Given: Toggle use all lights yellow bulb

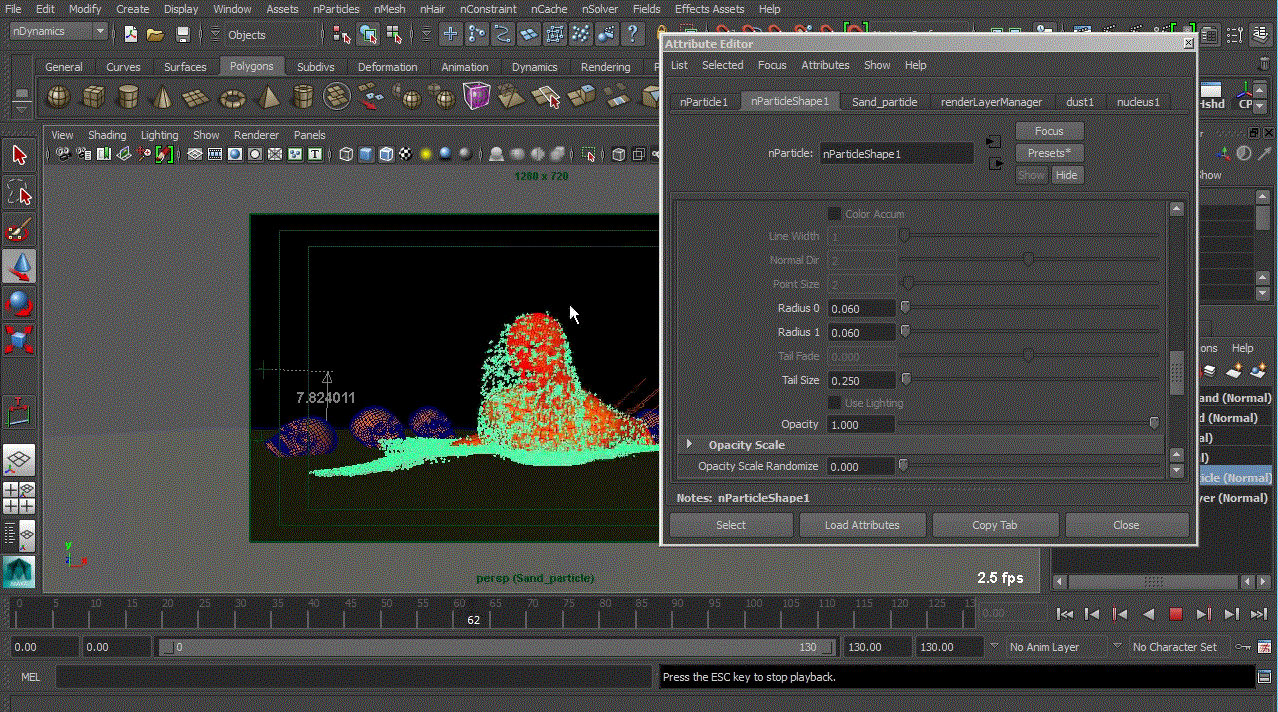Looking at the screenshot, I should [426, 154].
